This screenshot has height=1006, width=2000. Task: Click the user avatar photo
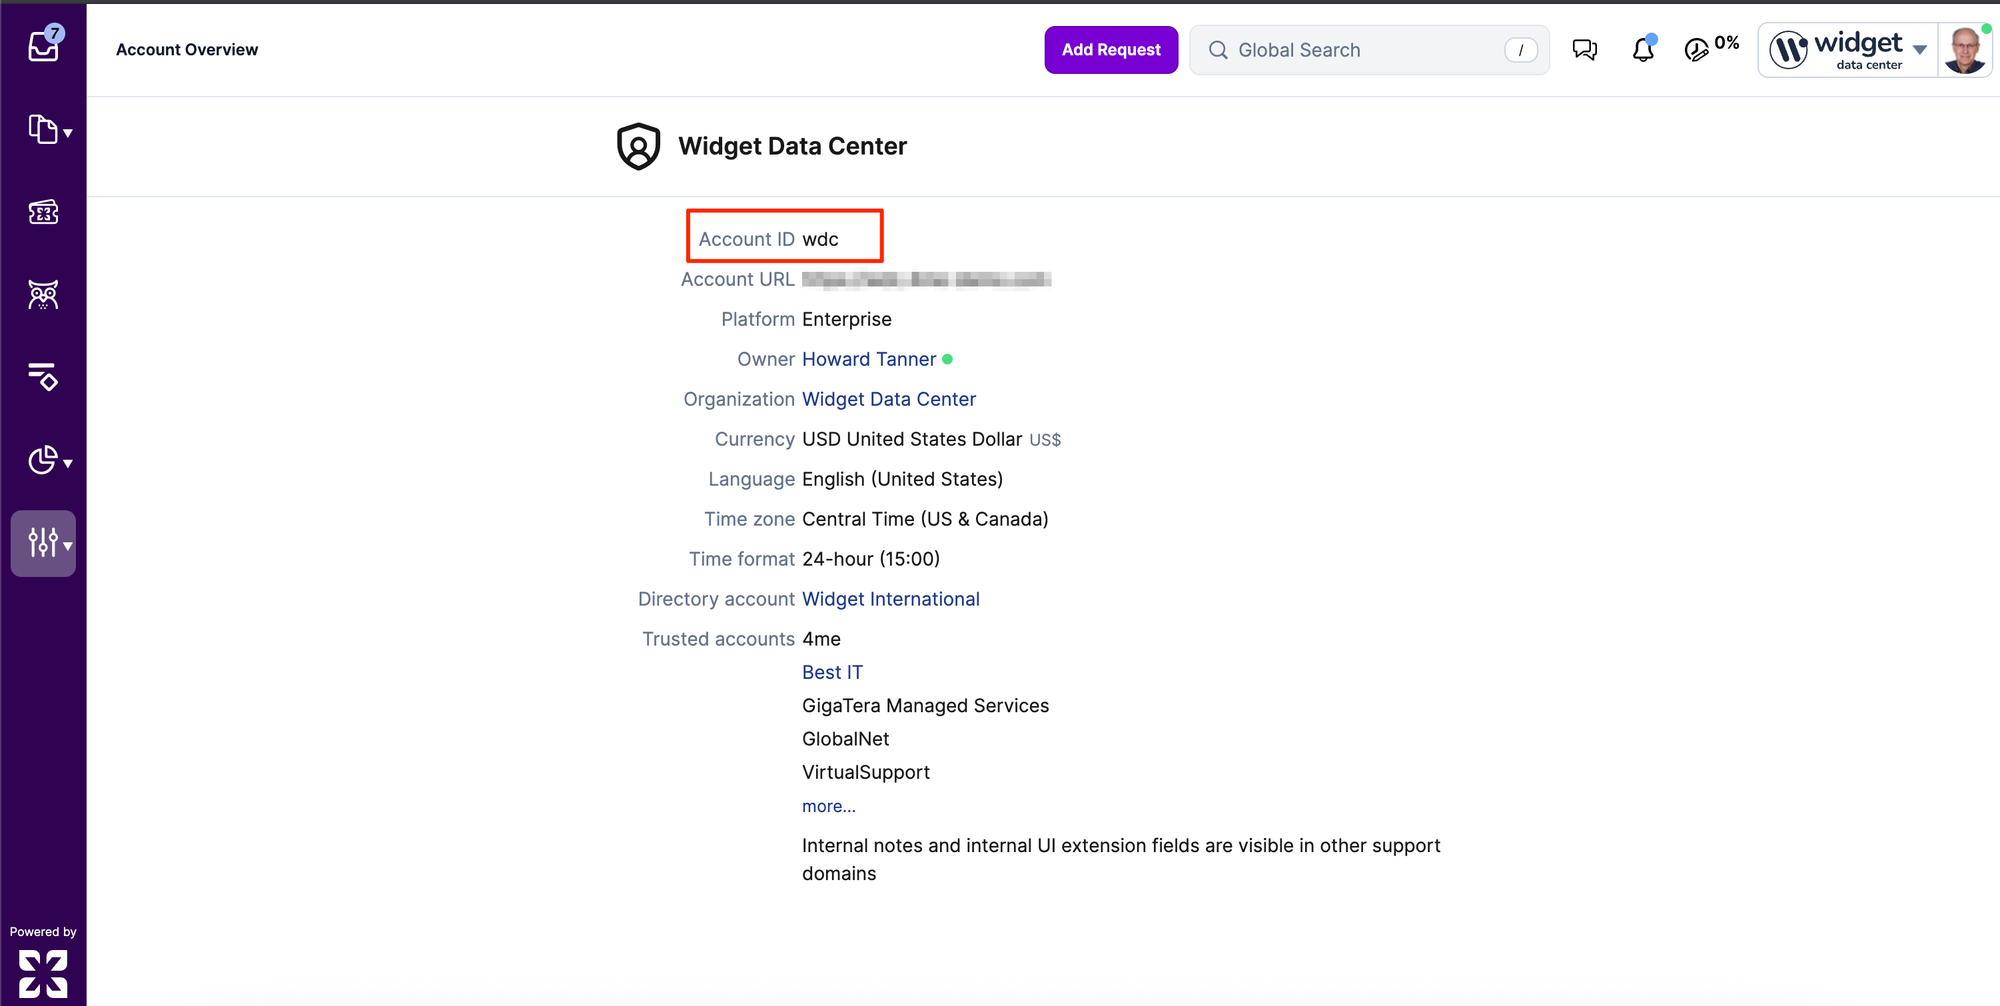click(x=1965, y=50)
